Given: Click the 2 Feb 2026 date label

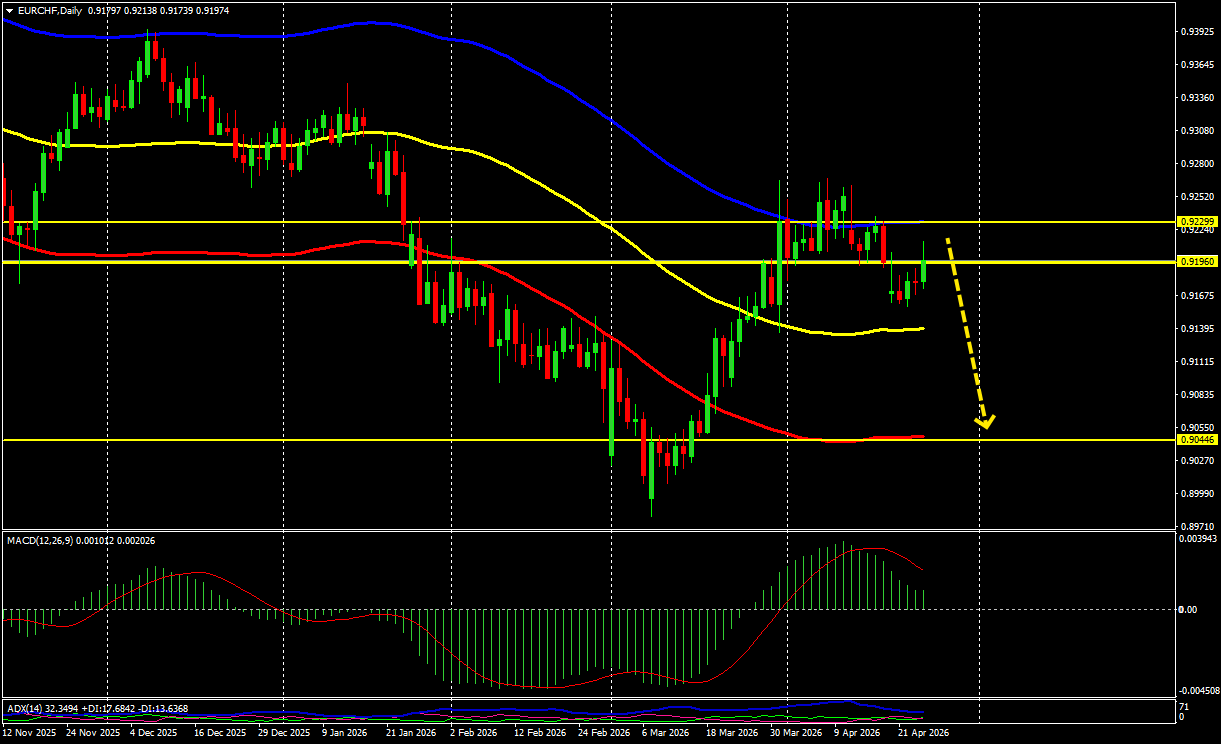Looking at the screenshot, I should [473, 732].
